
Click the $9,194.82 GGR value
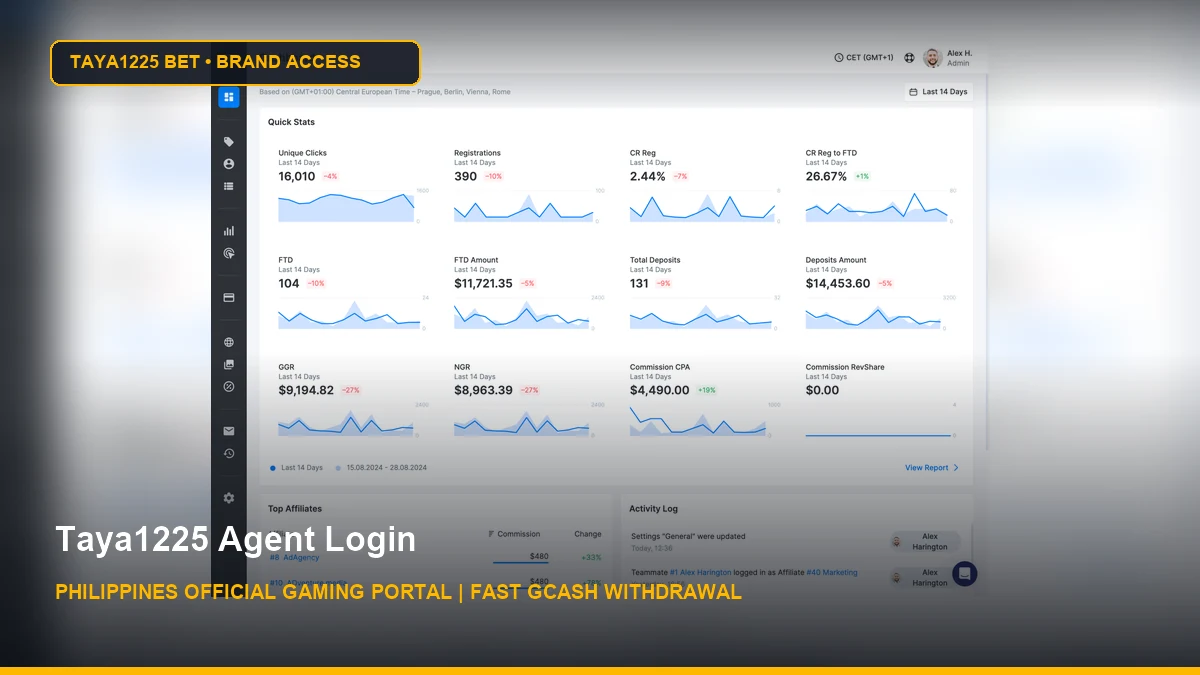pyautogui.click(x=306, y=390)
